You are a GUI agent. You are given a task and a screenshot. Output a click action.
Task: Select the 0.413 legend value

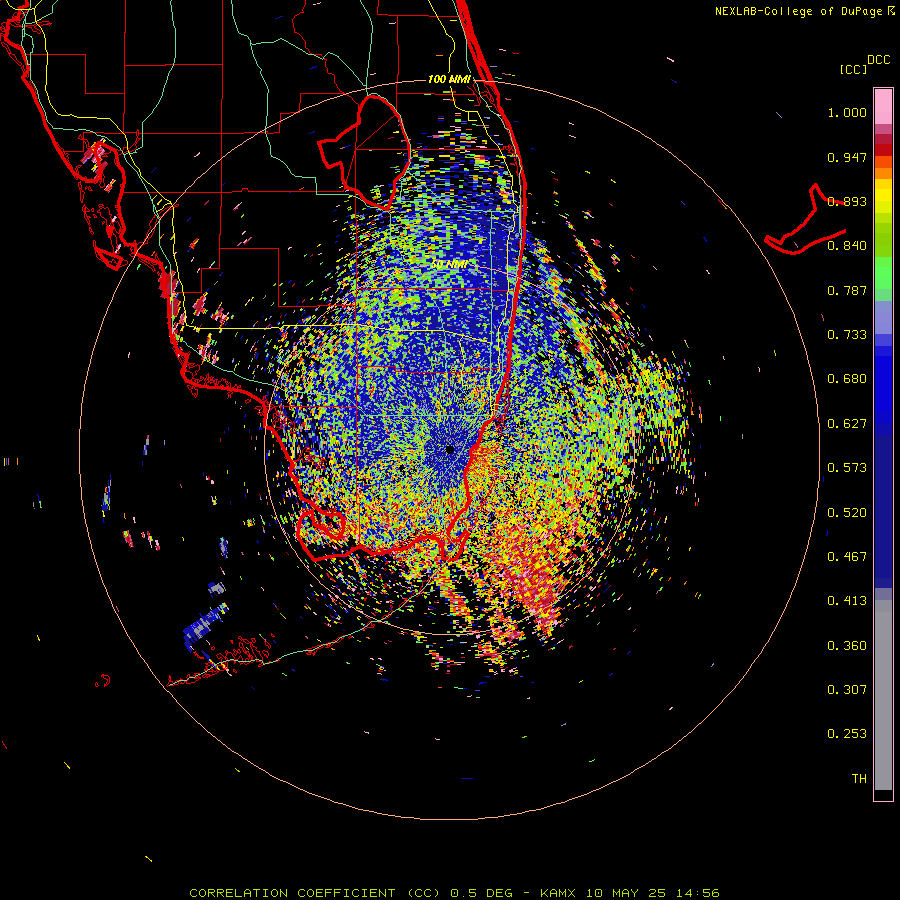coord(847,601)
